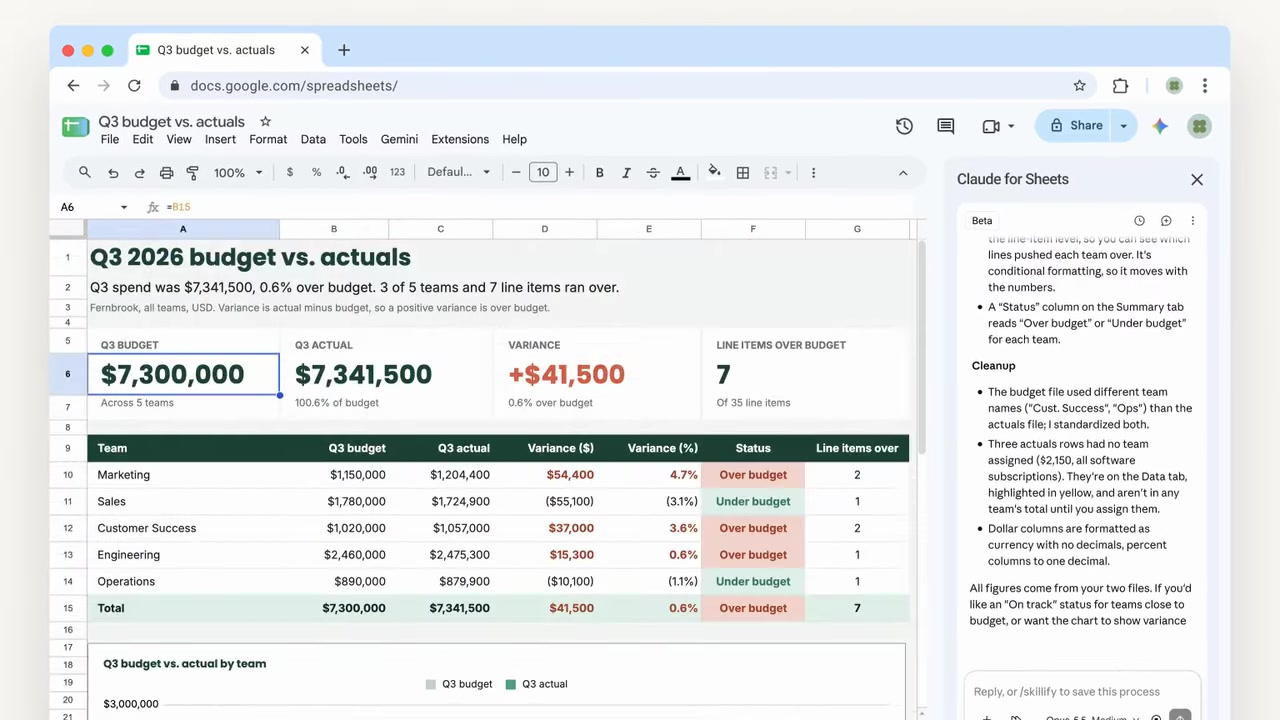The width and height of the screenshot is (1280, 720).
Task: Toggle italic formatting
Action: click(626, 172)
